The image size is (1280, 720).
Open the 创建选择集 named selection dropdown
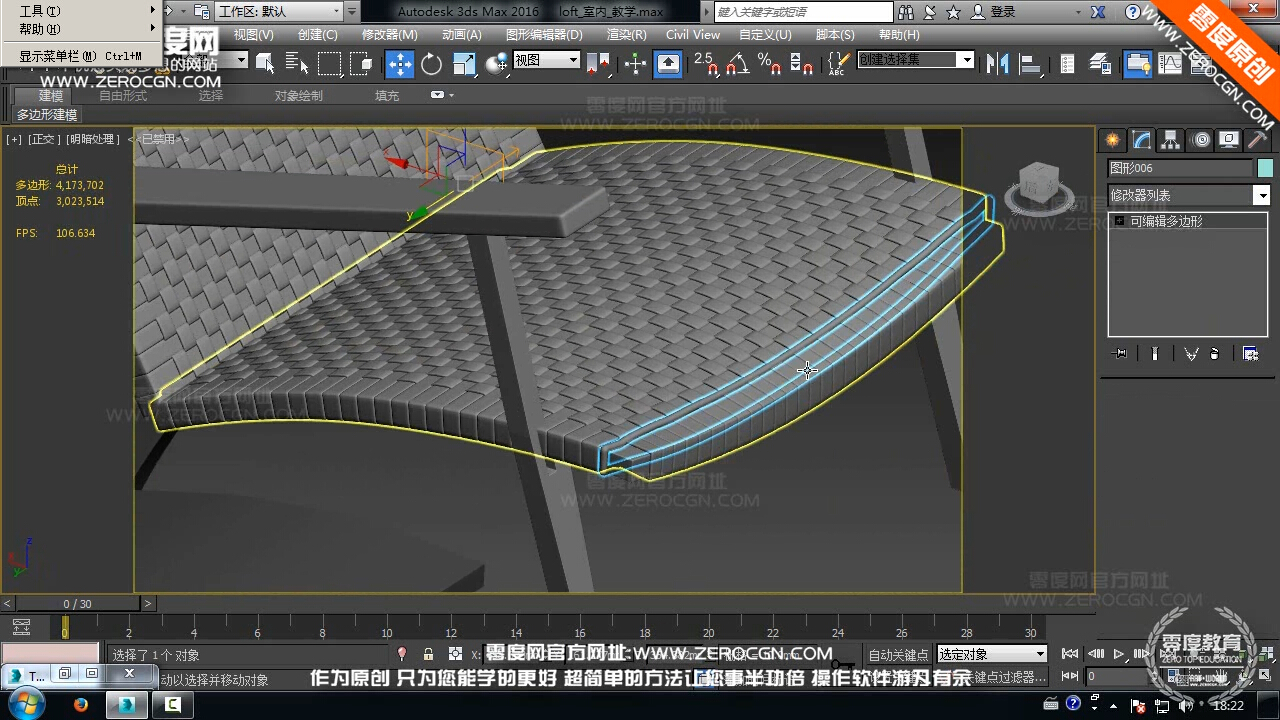[x=915, y=60]
